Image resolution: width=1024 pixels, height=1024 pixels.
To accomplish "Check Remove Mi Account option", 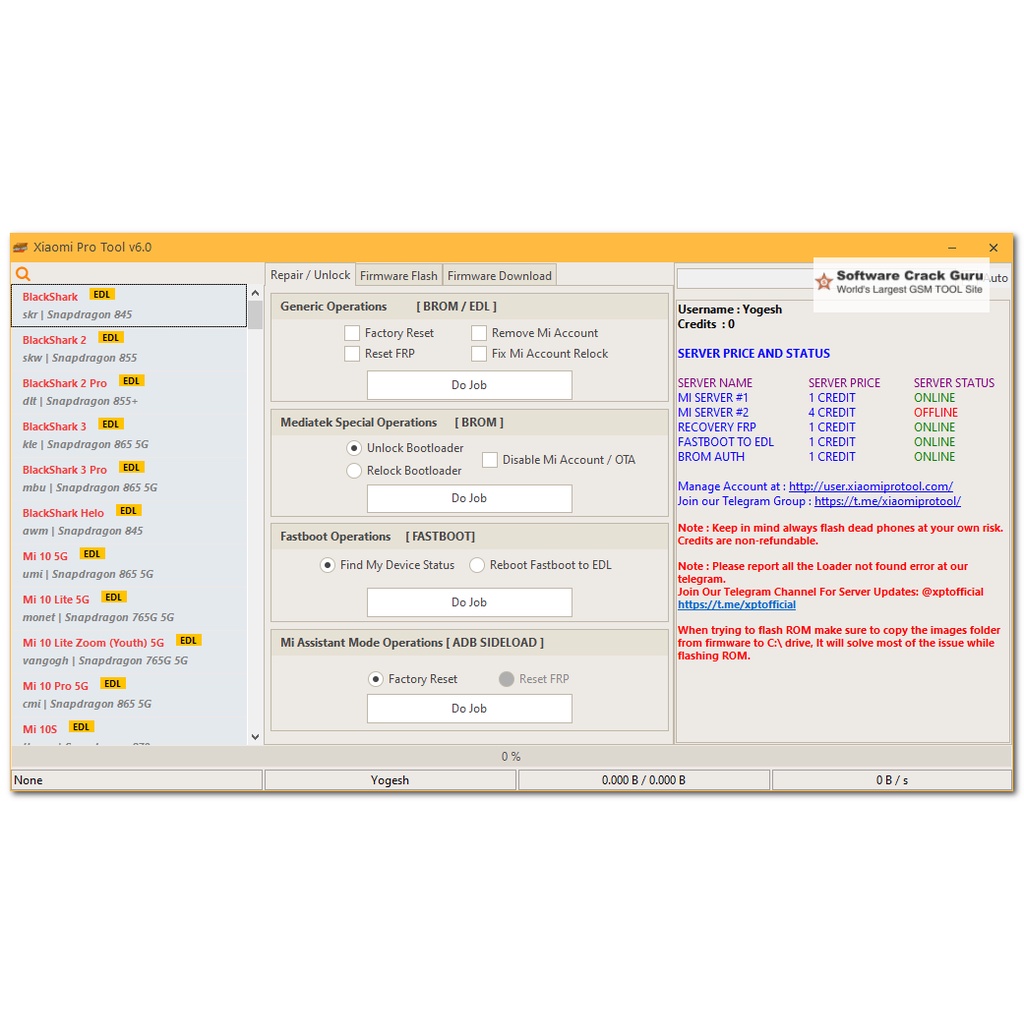I will pyautogui.click(x=479, y=333).
